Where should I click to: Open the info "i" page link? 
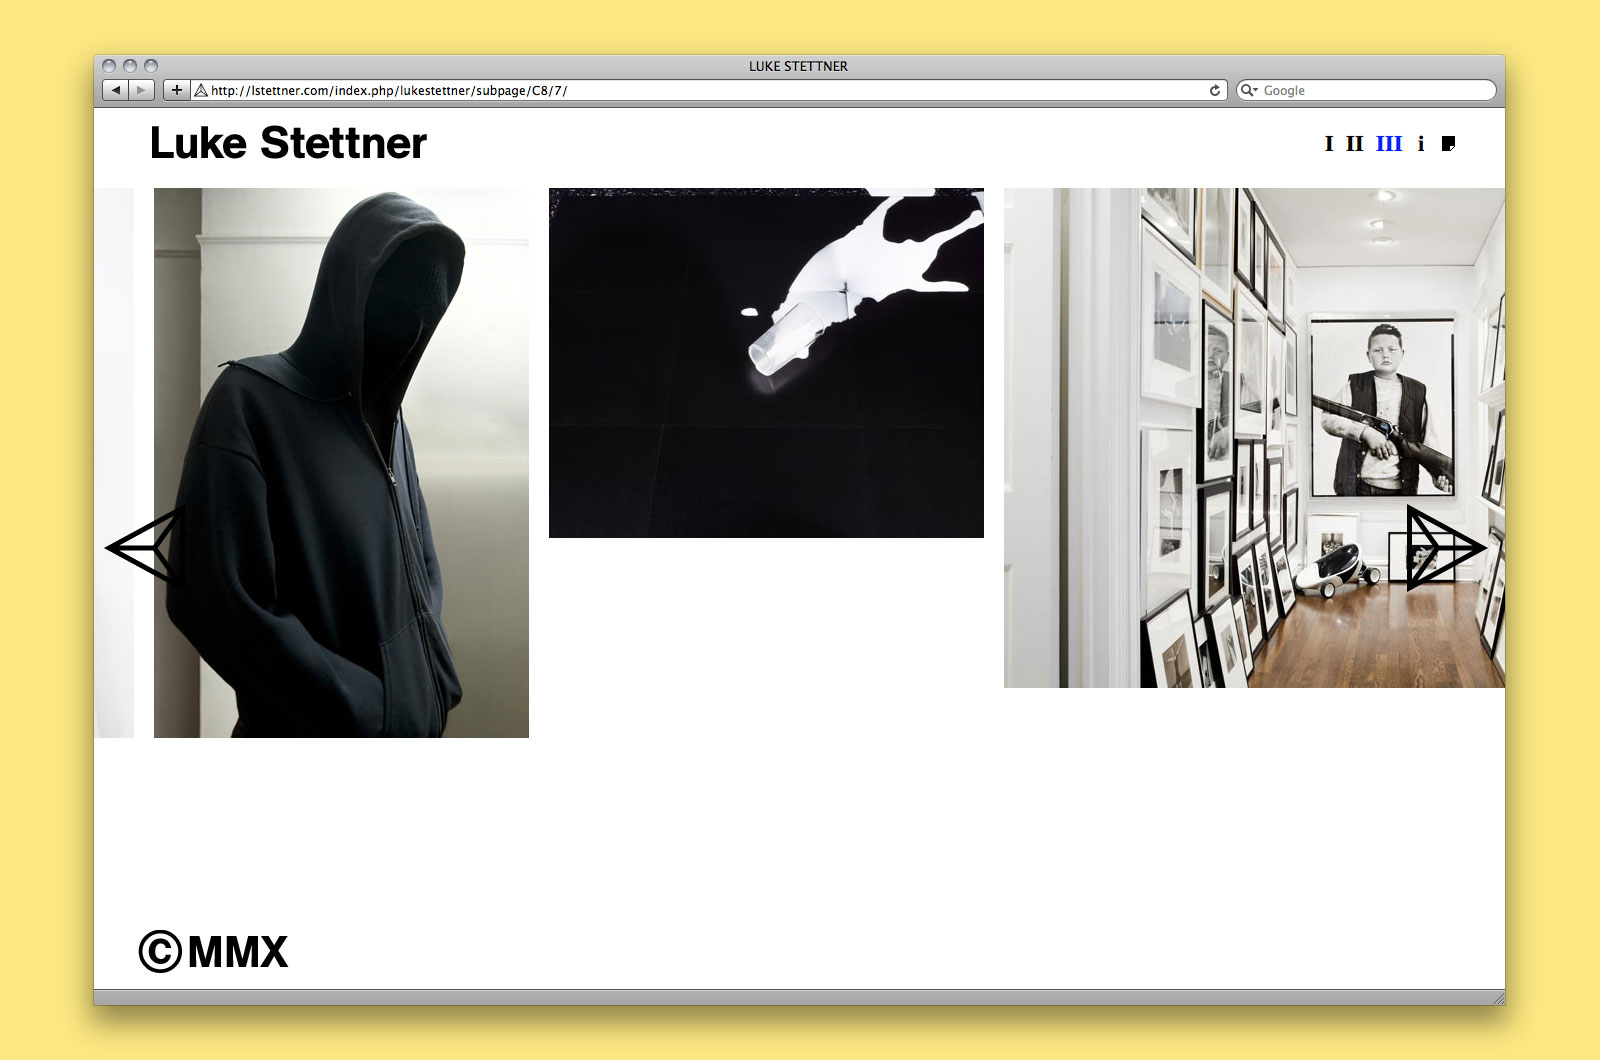coord(1421,144)
